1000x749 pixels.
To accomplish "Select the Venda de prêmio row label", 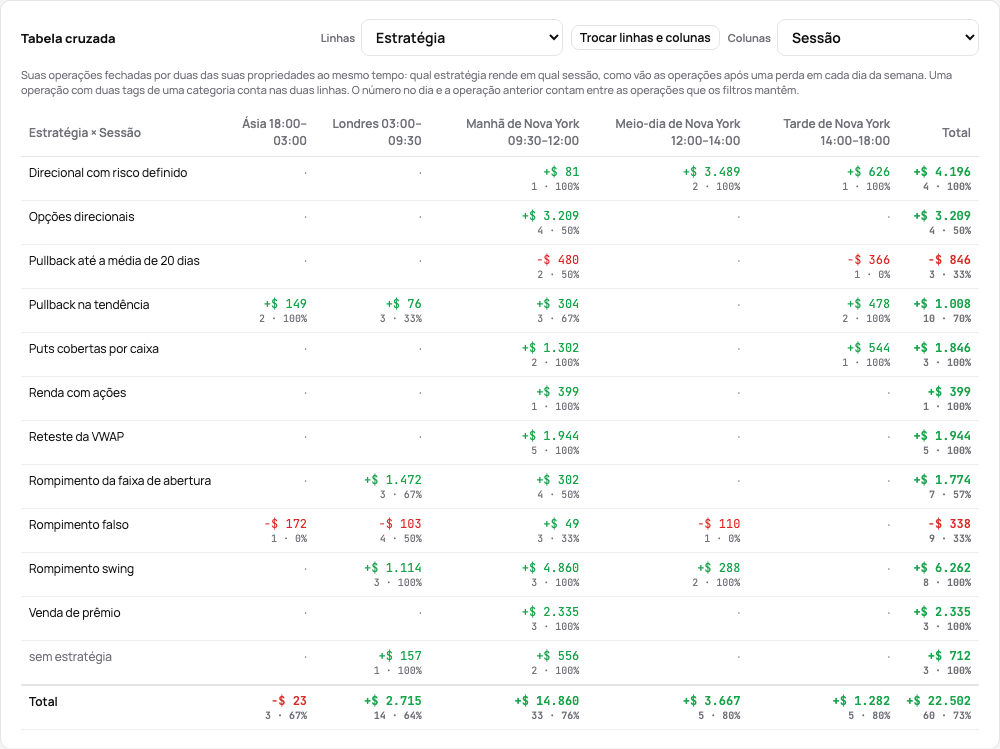I will coord(75,613).
